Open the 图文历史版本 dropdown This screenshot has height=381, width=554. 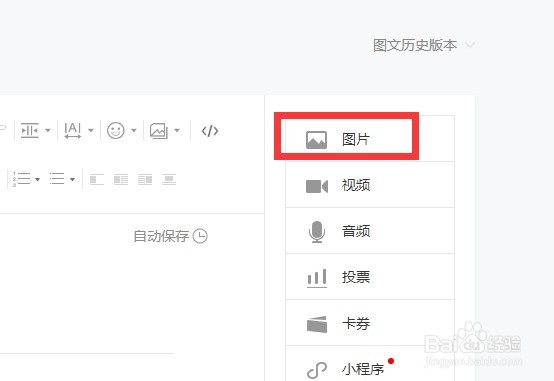[x=424, y=45]
